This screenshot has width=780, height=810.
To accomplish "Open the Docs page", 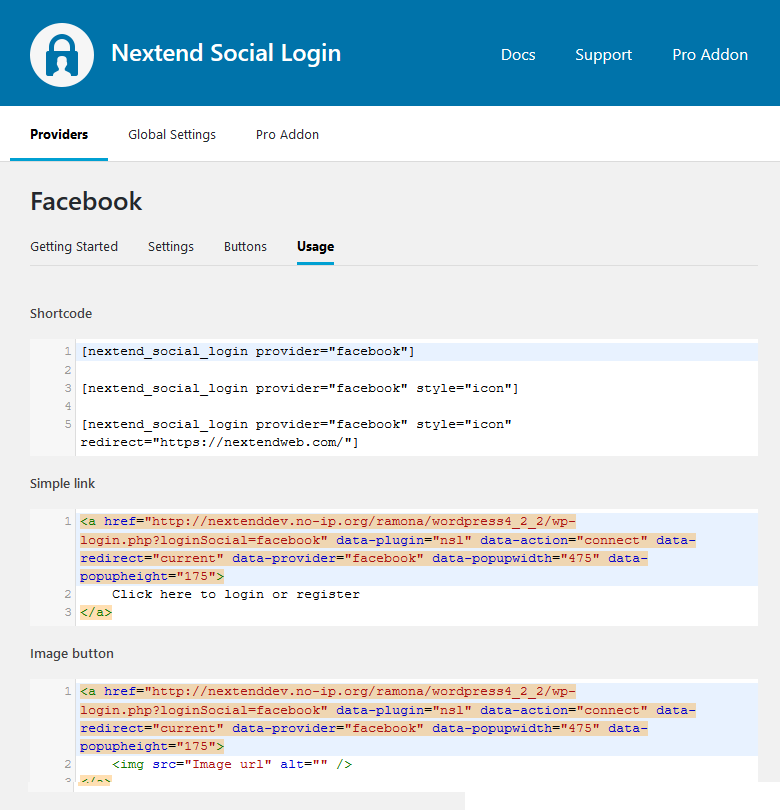I will (x=518, y=55).
